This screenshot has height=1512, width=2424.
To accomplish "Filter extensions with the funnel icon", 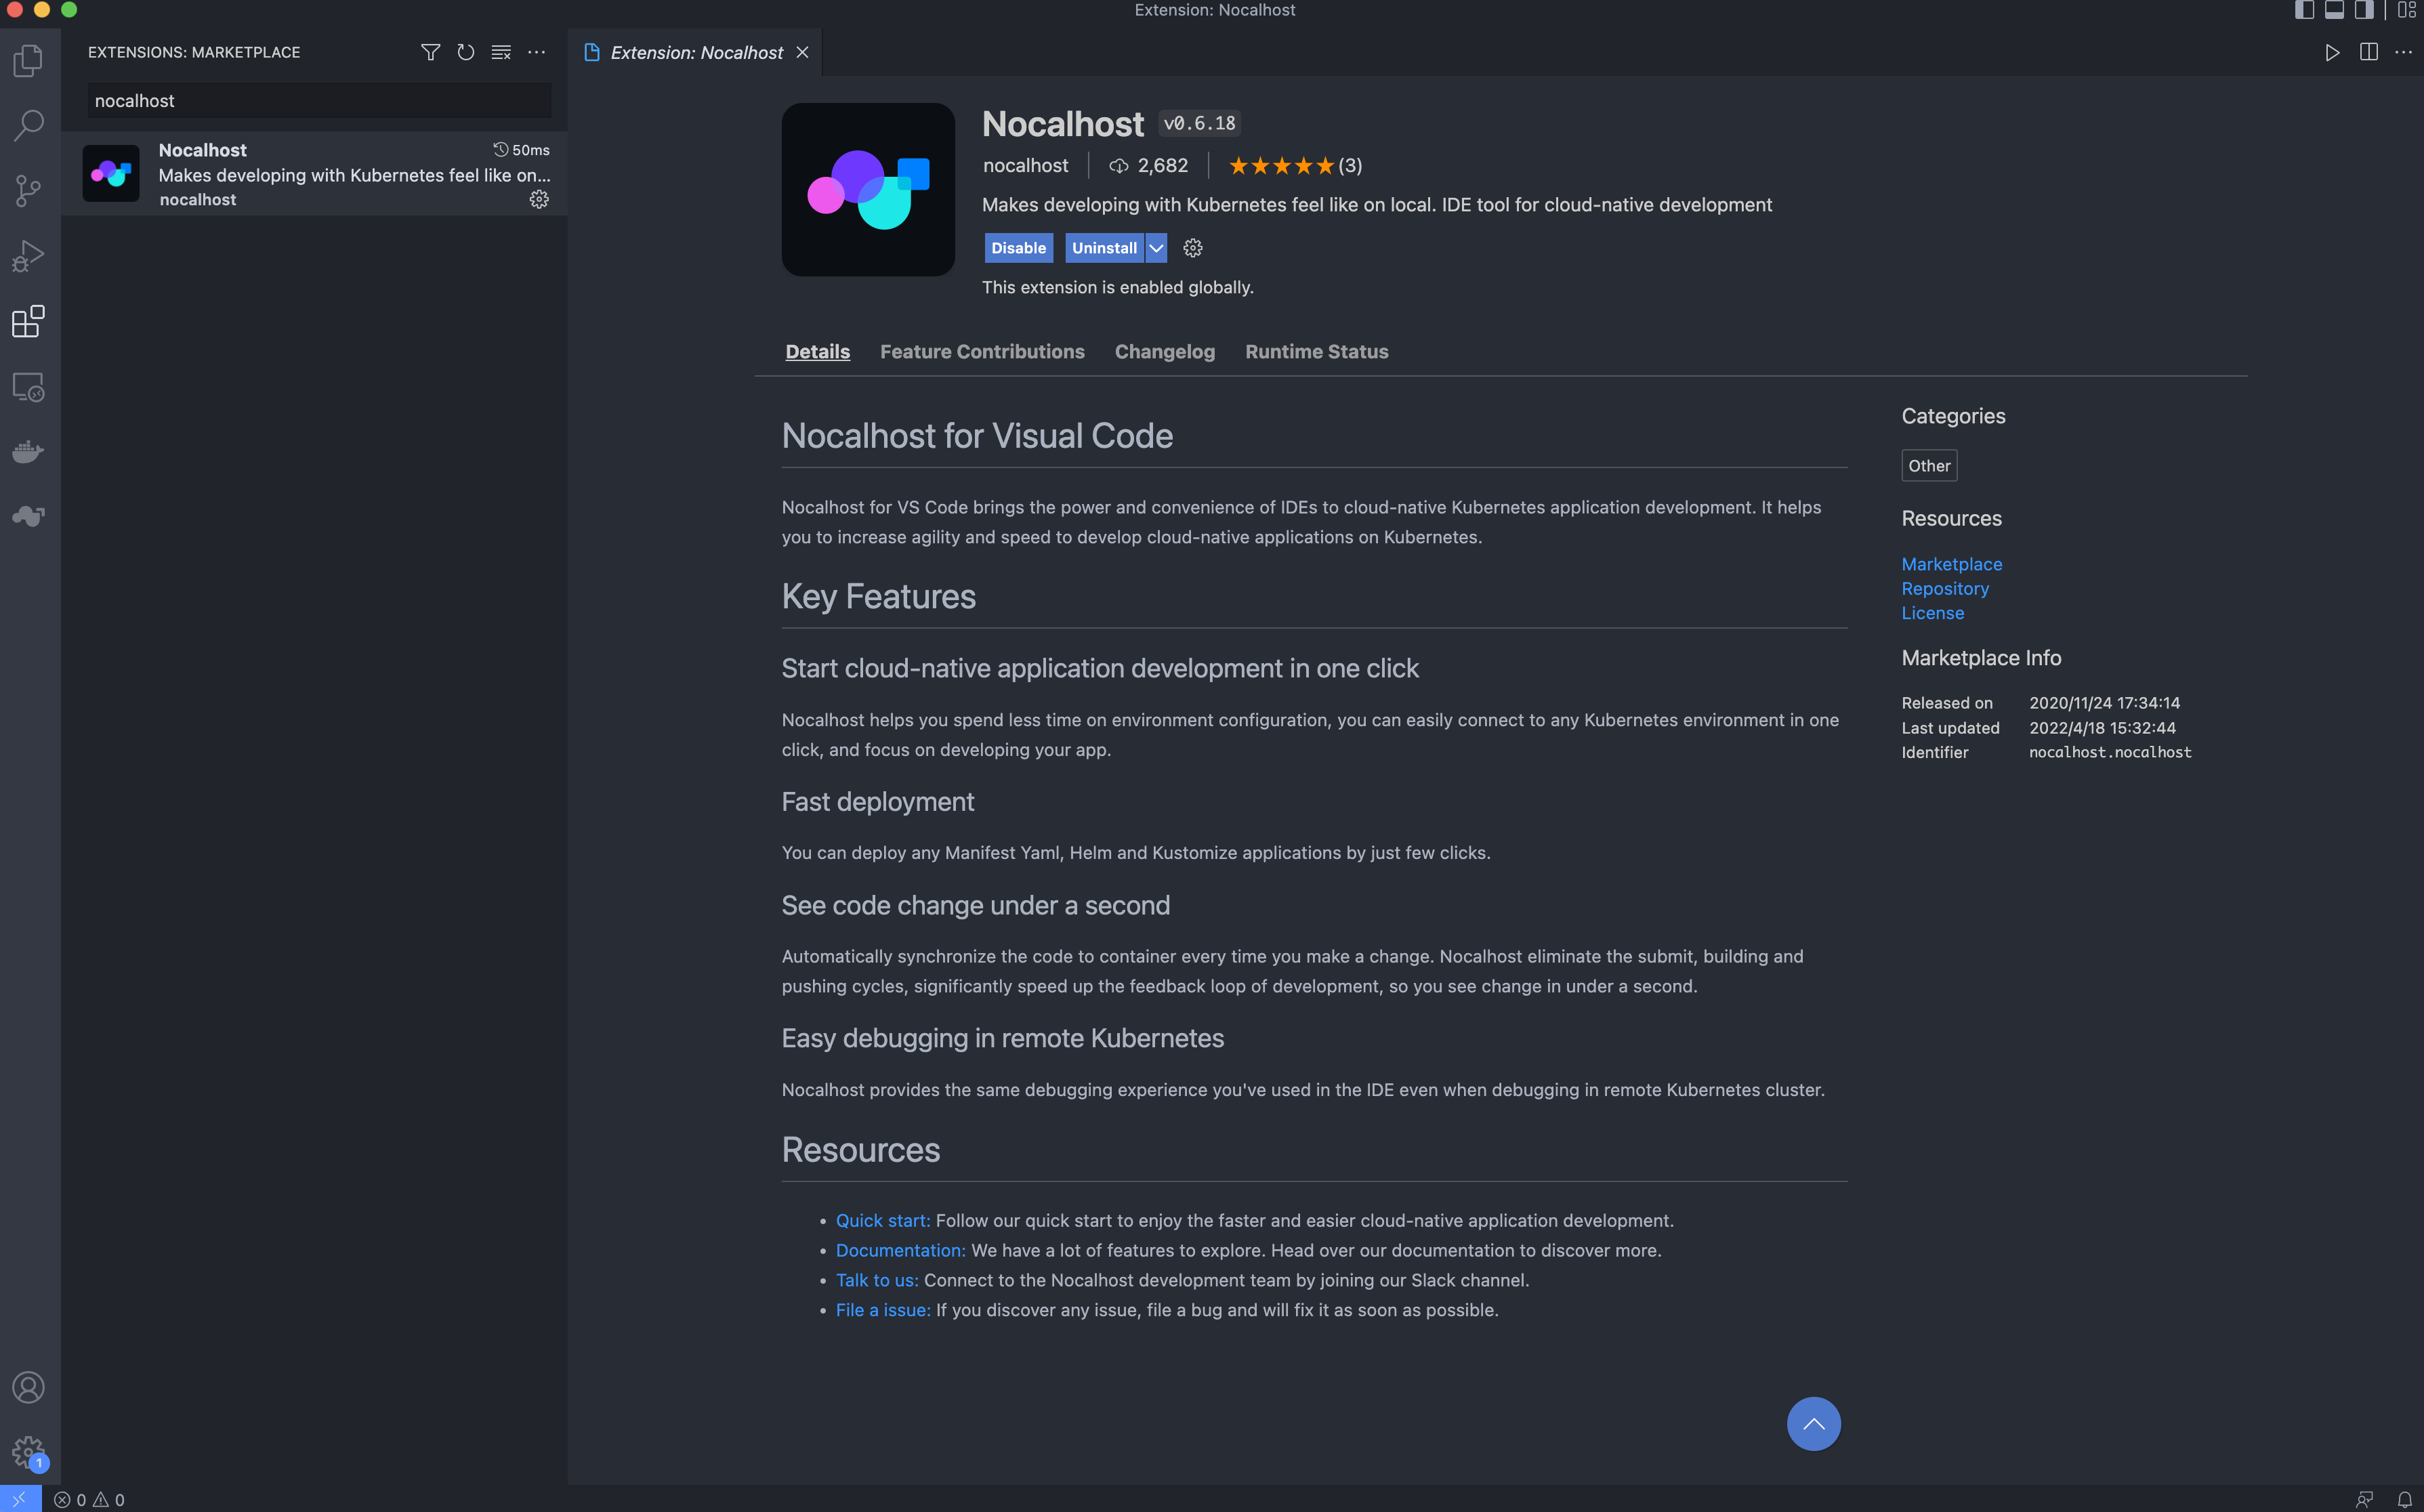I will (430, 52).
